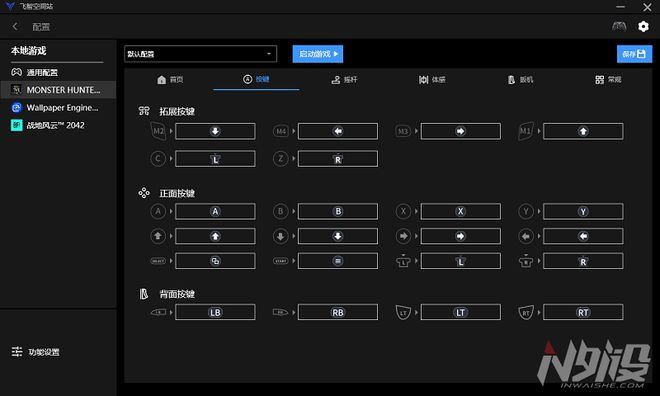The width and height of the screenshot is (660, 396).
Task: Click the RB bumper source icon
Action: click(281, 312)
